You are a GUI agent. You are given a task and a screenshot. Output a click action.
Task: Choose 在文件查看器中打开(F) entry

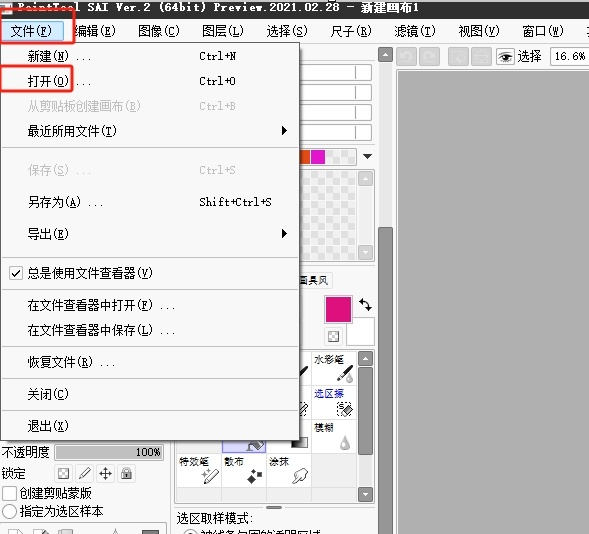150,305
